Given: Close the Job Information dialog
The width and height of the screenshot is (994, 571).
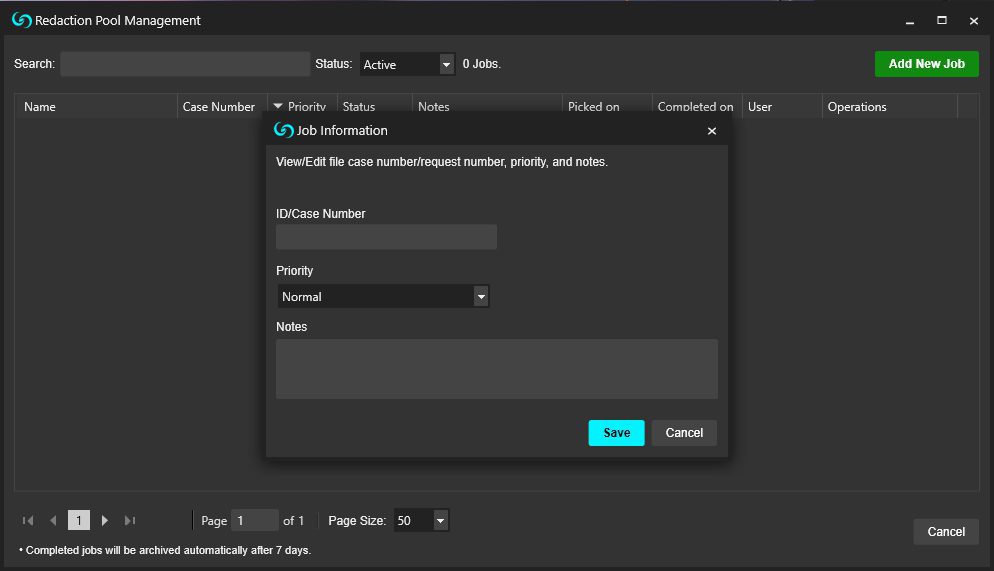Looking at the screenshot, I should (x=712, y=131).
